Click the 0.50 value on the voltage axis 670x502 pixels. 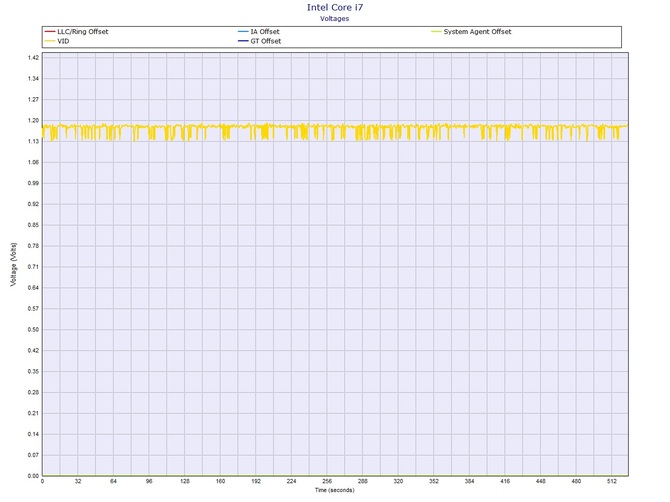(x=33, y=329)
